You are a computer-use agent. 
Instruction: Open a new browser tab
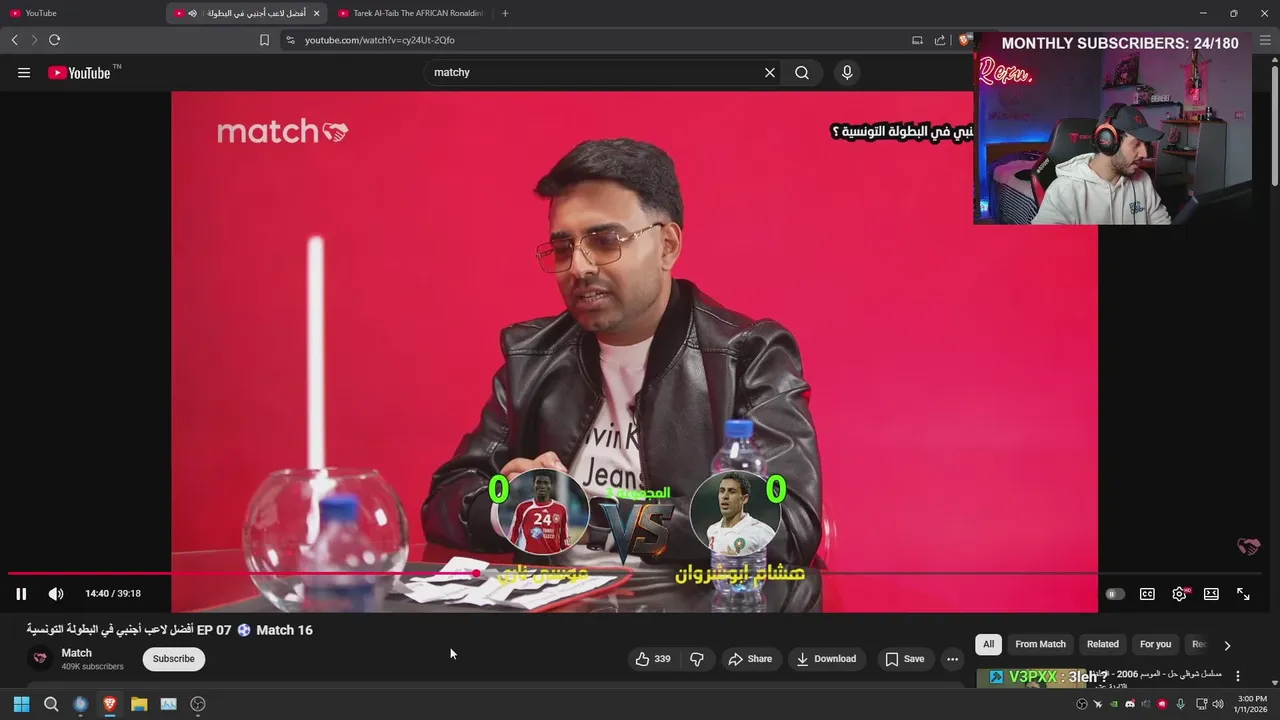click(x=505, y=13)
